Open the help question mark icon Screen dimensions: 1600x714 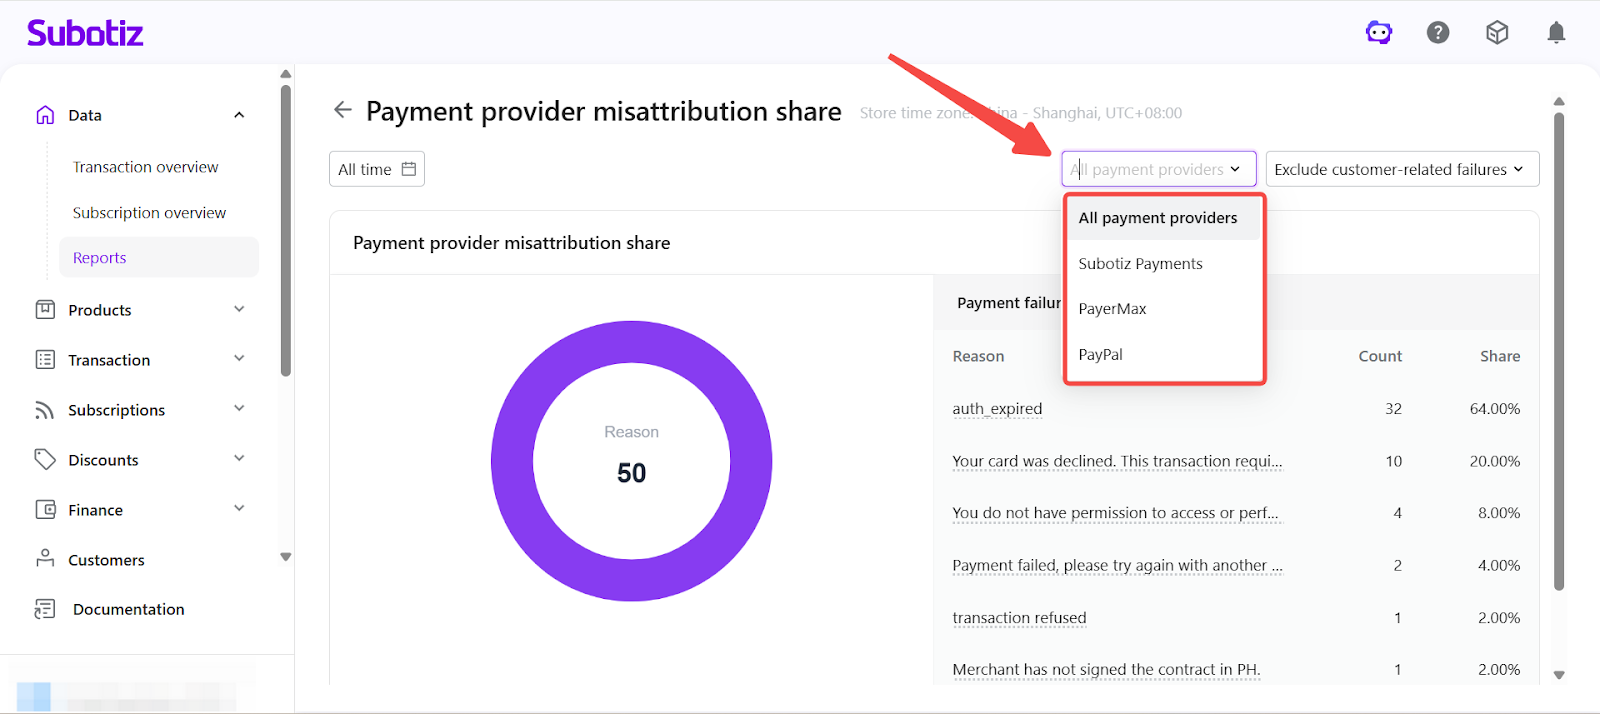click(x=1438, y=33)
